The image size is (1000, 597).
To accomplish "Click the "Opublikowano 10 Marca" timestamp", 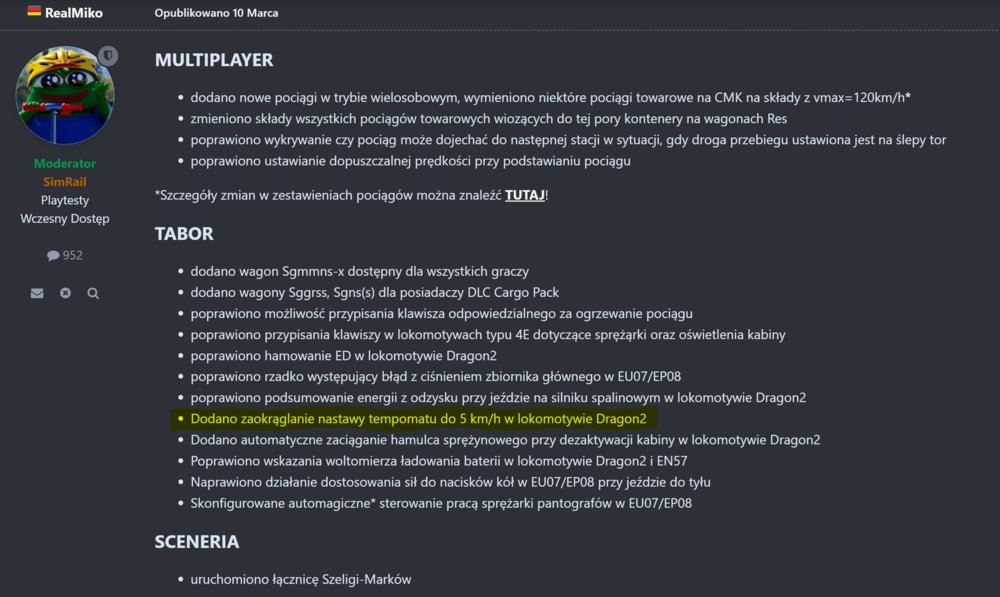I will (x=216, y=13).
